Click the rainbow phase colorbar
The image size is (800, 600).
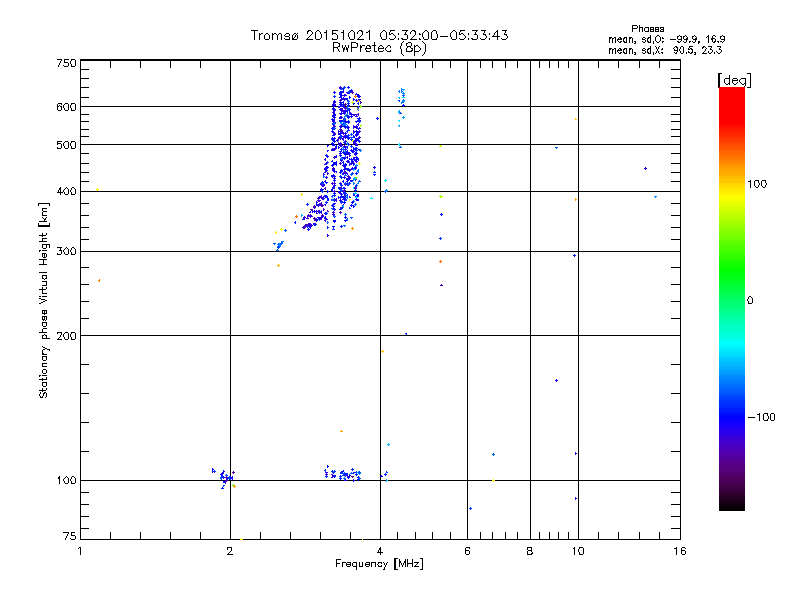732,299
